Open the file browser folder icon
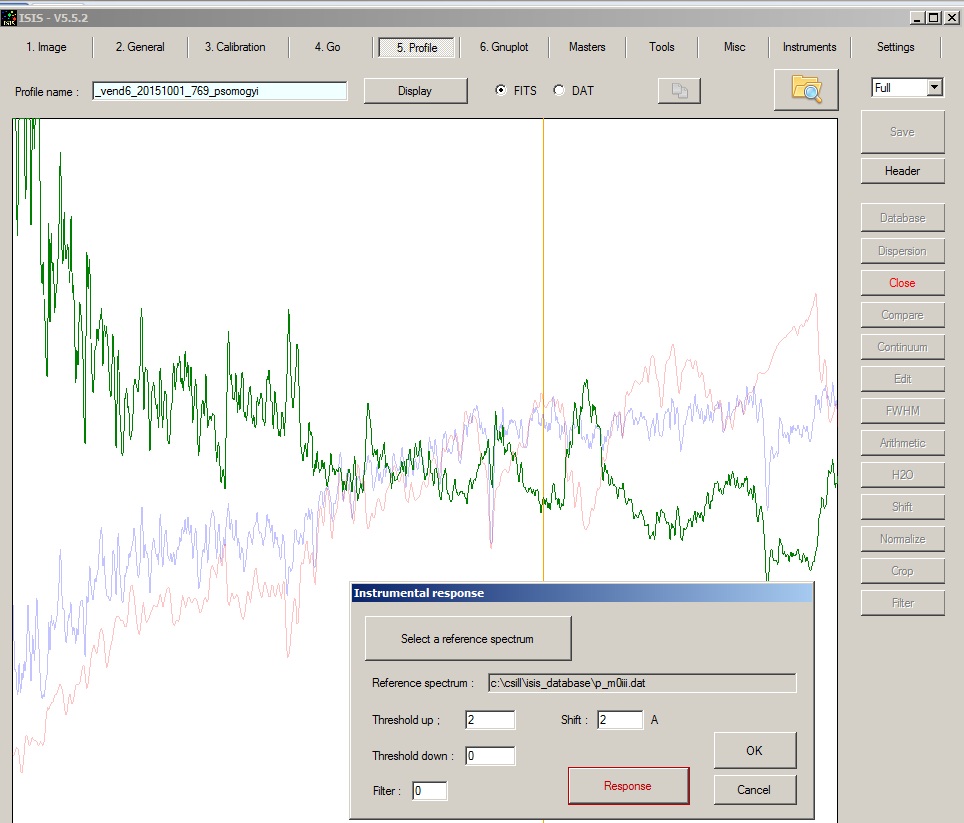The width and height of the screenshot is (964, 823). click(806, 90)
